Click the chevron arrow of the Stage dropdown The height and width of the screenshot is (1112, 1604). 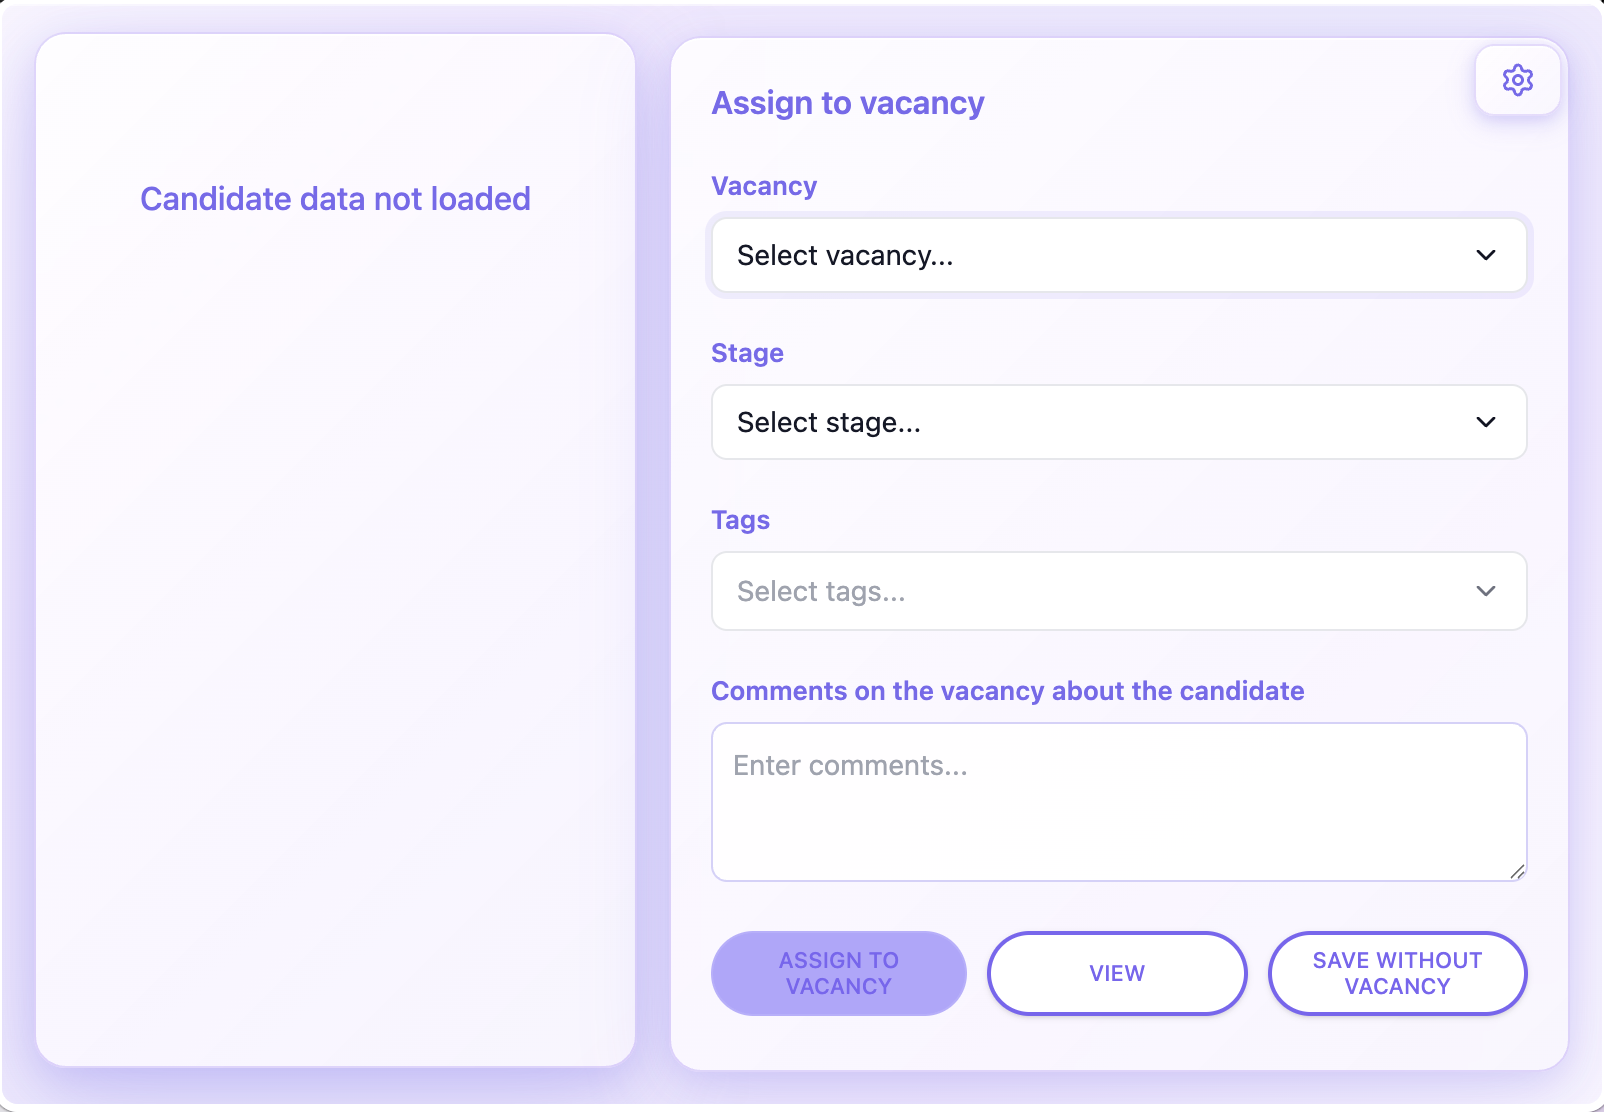(x=1486, y=422)
